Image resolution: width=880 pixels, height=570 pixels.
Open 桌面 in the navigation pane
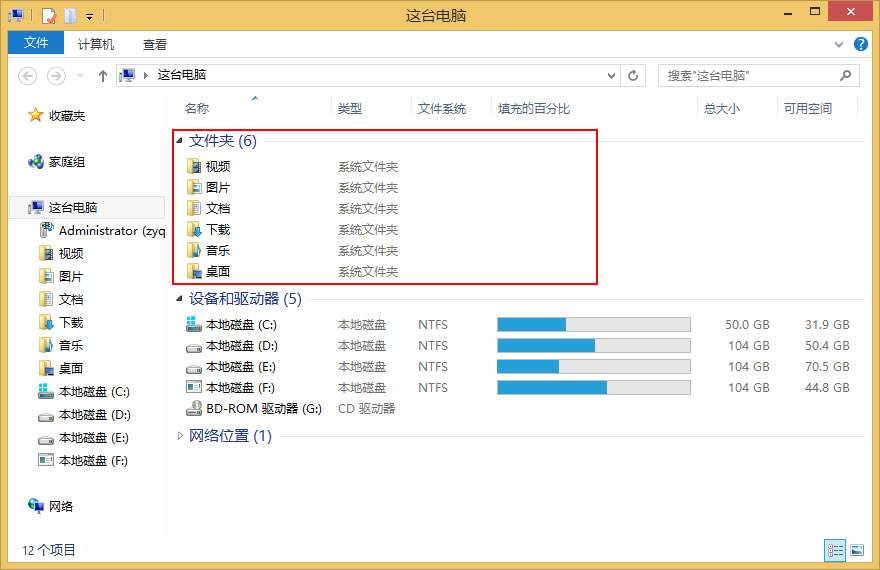point(71,369)
